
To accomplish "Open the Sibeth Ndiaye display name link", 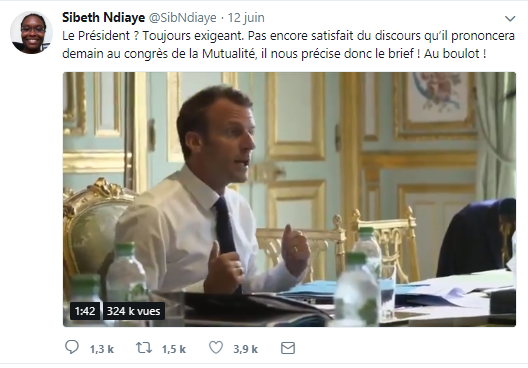I will click(x=103, y=18).
